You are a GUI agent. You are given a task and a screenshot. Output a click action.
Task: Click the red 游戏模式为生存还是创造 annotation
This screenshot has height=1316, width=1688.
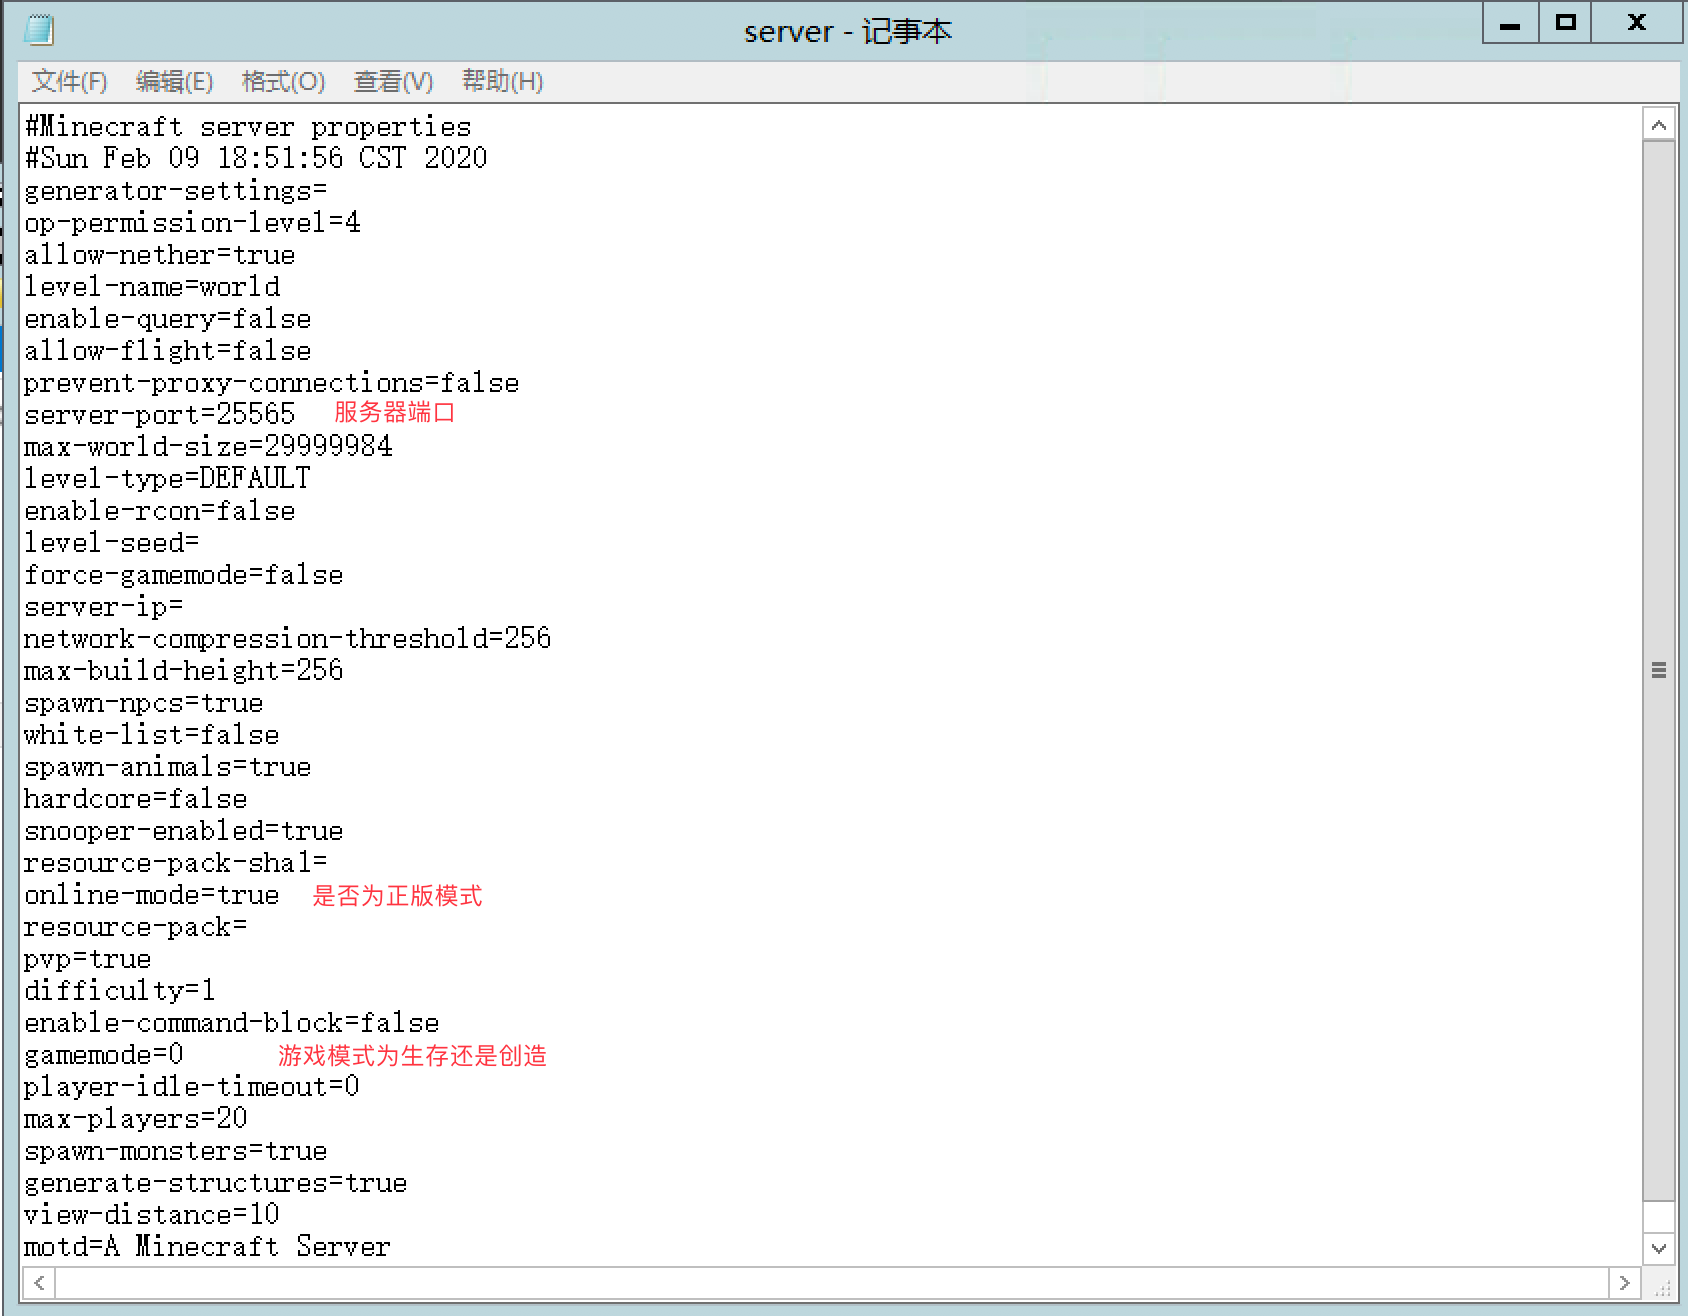tap(412, 1055)
